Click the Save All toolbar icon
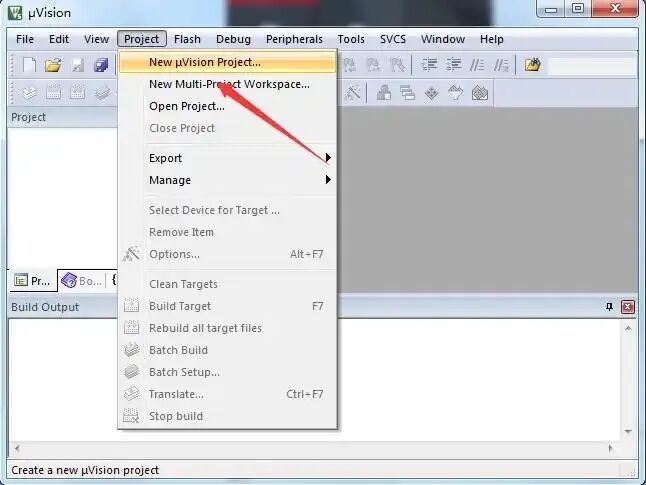Screen dimensions: 646x485 click(x=101, y=65)
